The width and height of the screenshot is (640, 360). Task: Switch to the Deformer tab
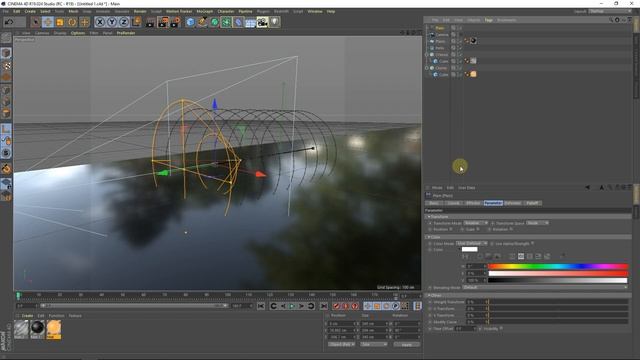[513, 203]
